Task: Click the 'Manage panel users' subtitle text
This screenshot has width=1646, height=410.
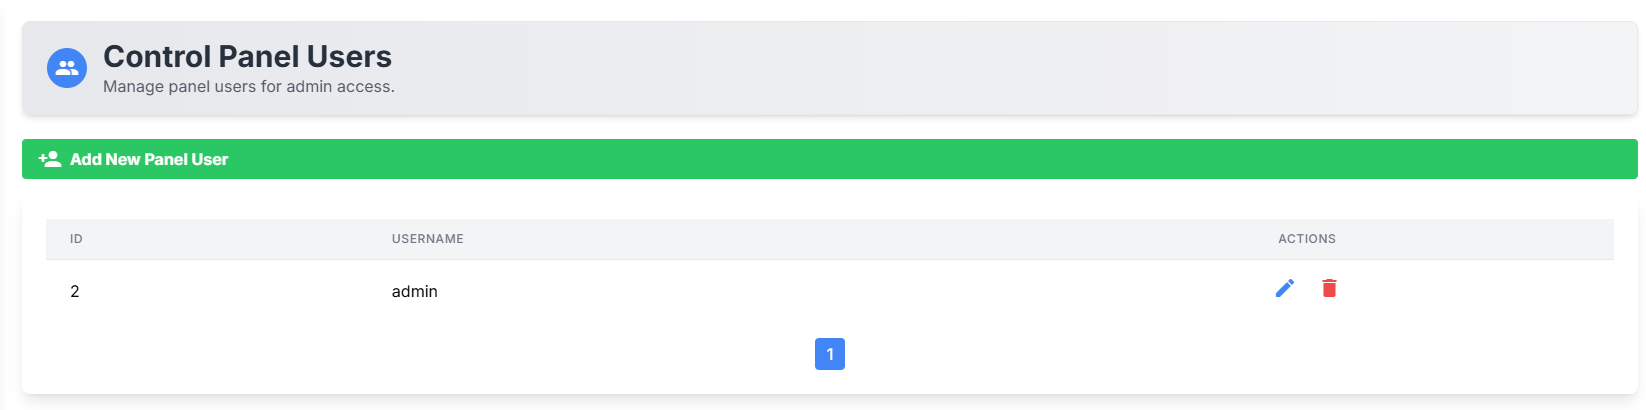Action: [x=248, y=87]
